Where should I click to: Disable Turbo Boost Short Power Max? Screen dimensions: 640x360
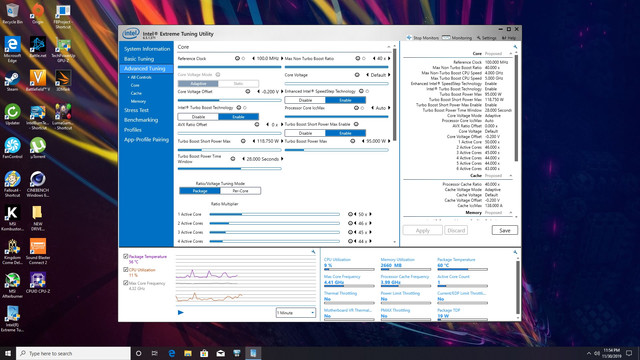coord(305,133)
